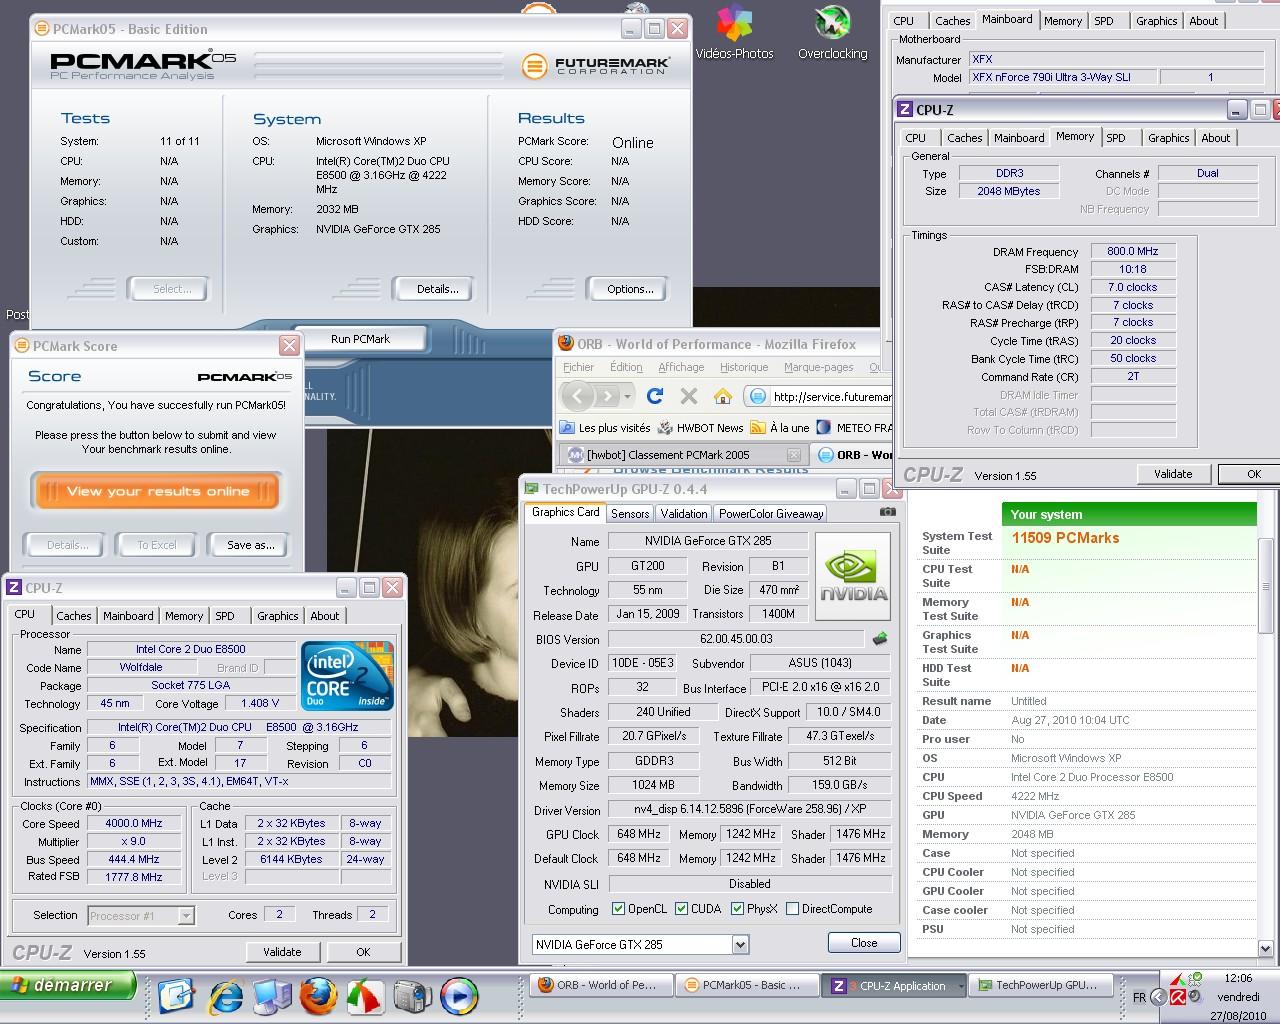Open HWBOT News bookmark
Viewport: 1280px width, 1024px height.
pyautogui.click(x=701, y=427)
